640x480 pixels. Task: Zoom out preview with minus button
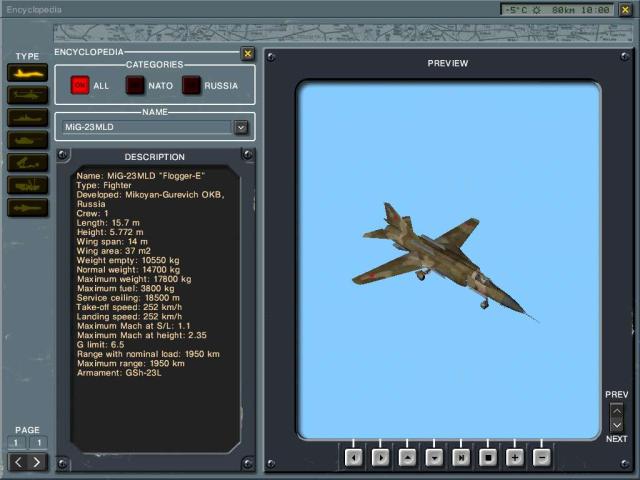[x=542, y=458]
